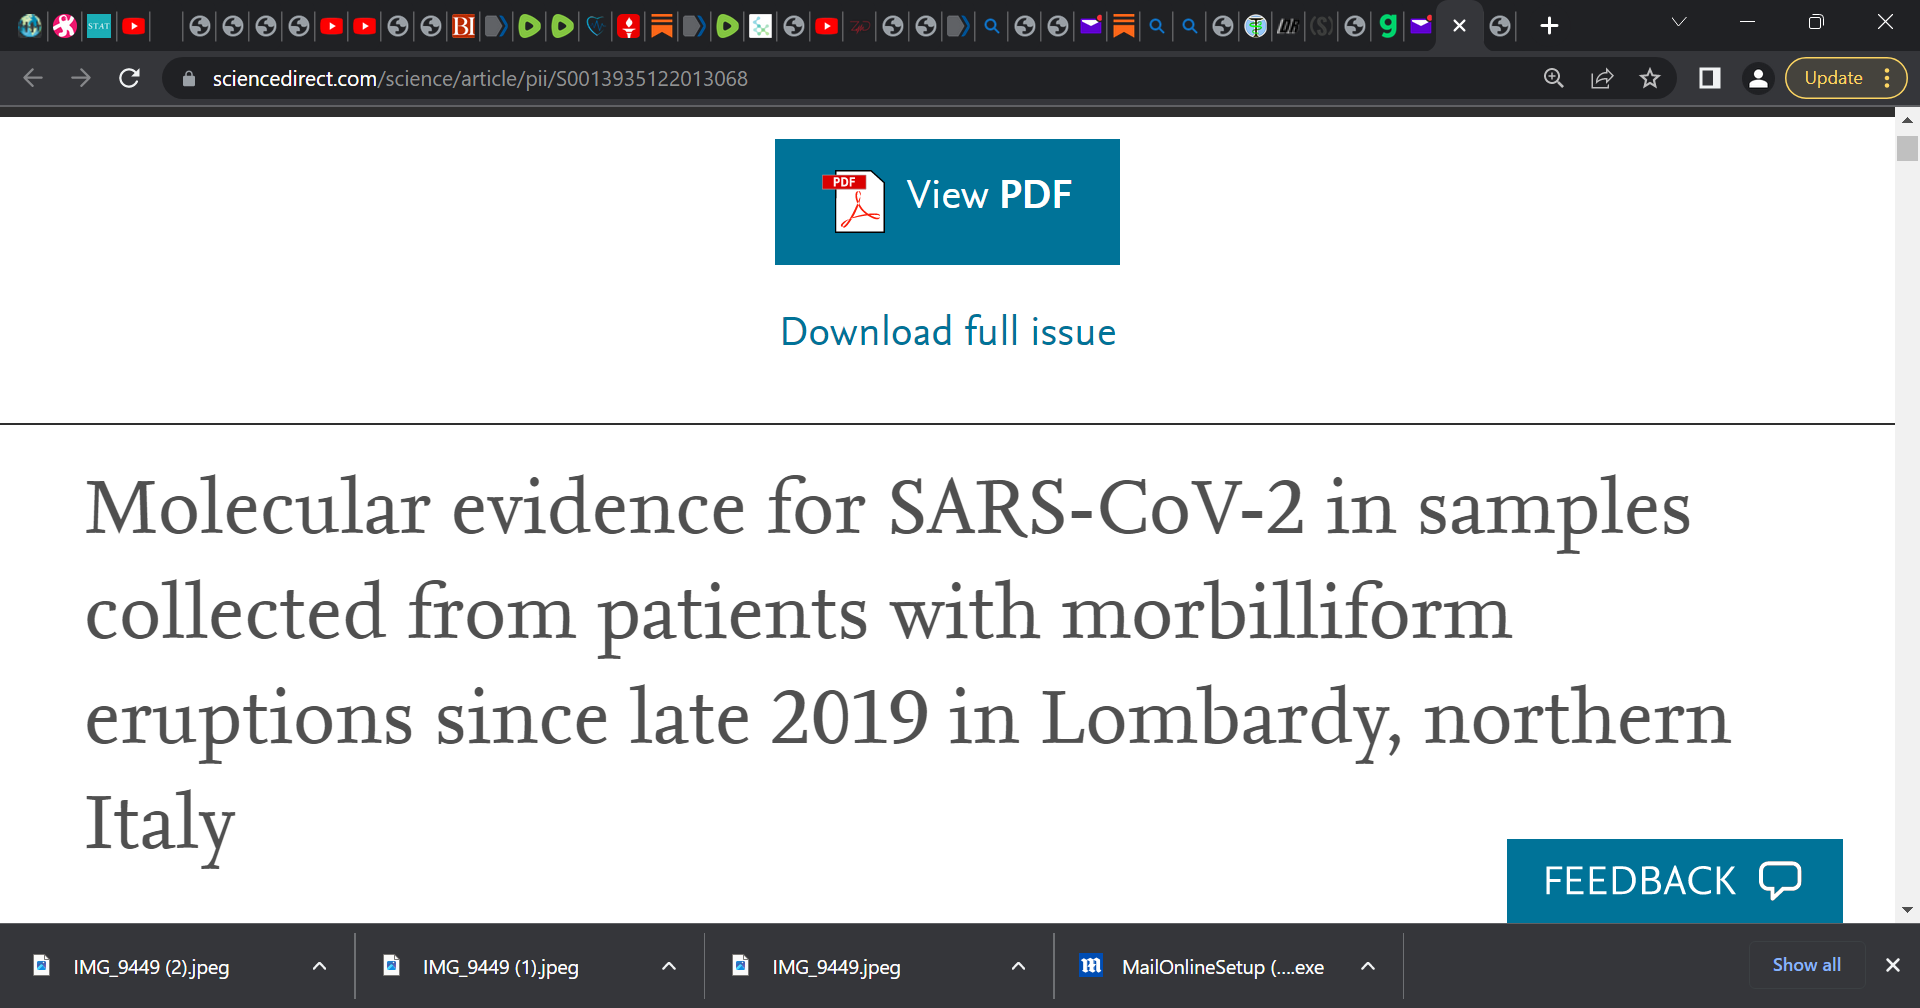The width and height of the screenshot is (1920, 1008).
Task: Open the Chrome three-dot menu
Action: [1887, 78]
